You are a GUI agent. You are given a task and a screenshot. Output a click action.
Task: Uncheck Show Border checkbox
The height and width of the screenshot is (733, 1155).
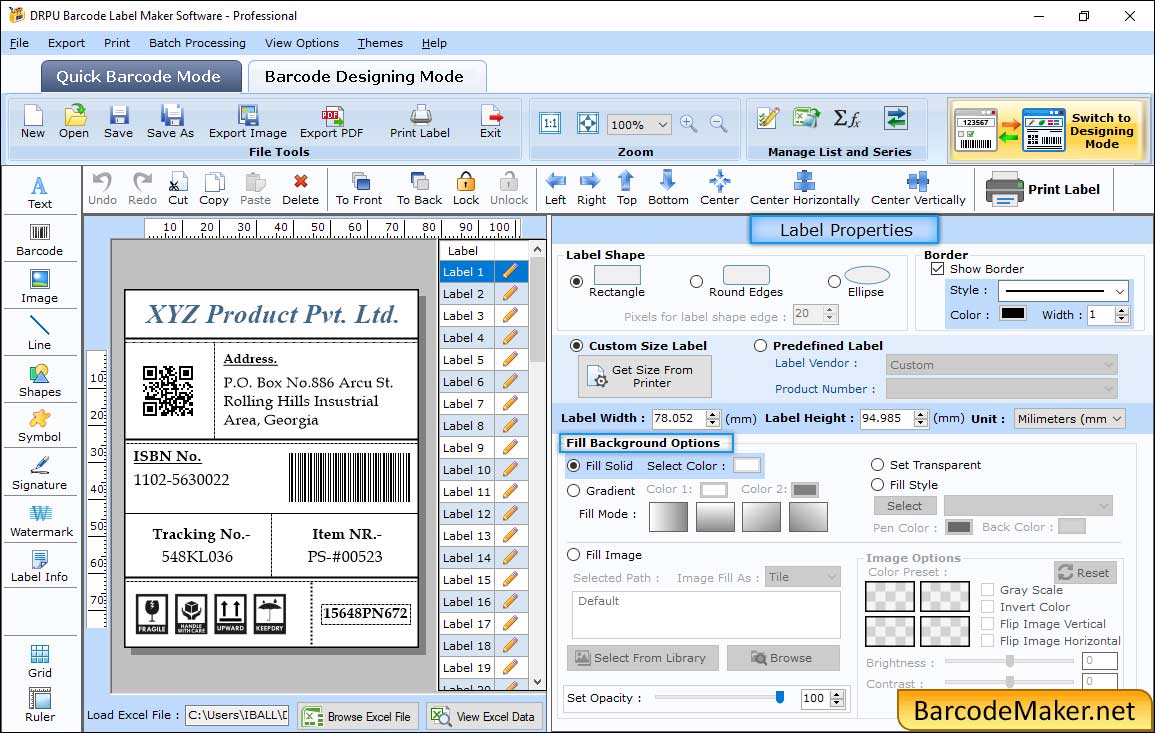pyautogui.click(x=937, y=269)
